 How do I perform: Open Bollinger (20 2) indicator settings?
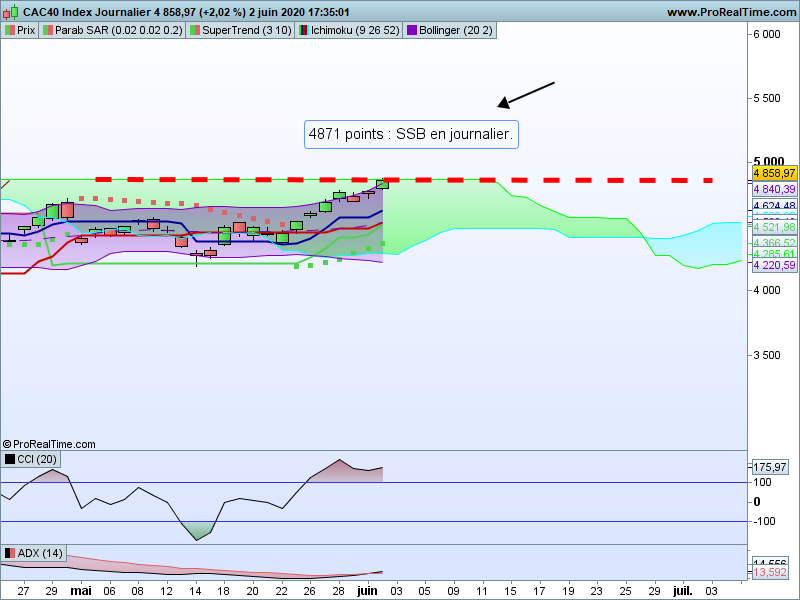click(450, 30)
